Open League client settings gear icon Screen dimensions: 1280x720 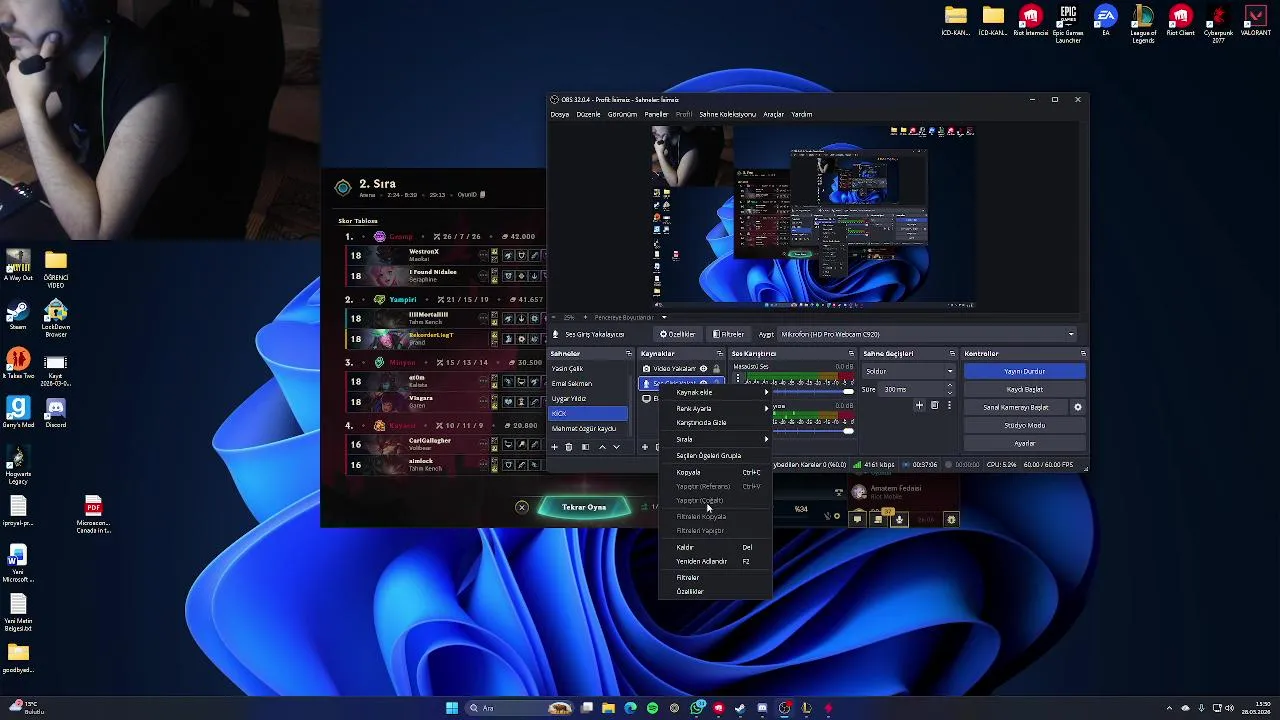tap(951, 519)
